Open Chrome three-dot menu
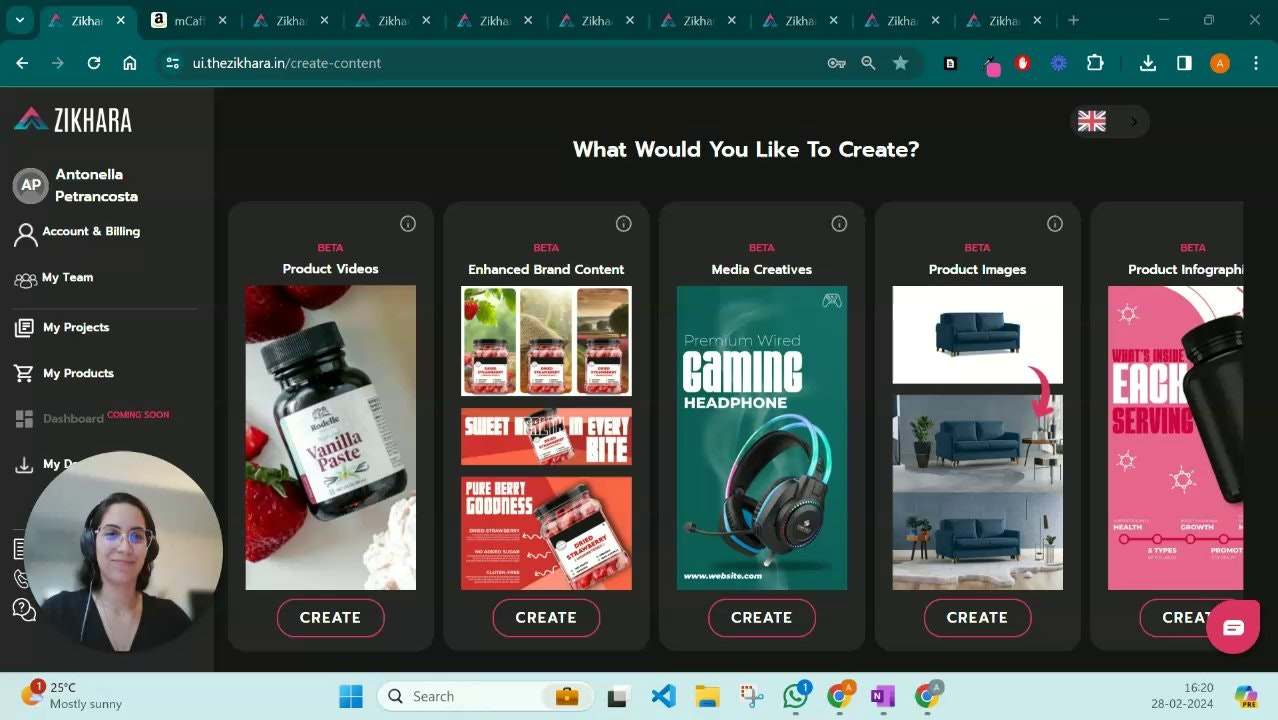The width and height of the screenshot is (1278, 720). coord(1255,63)
